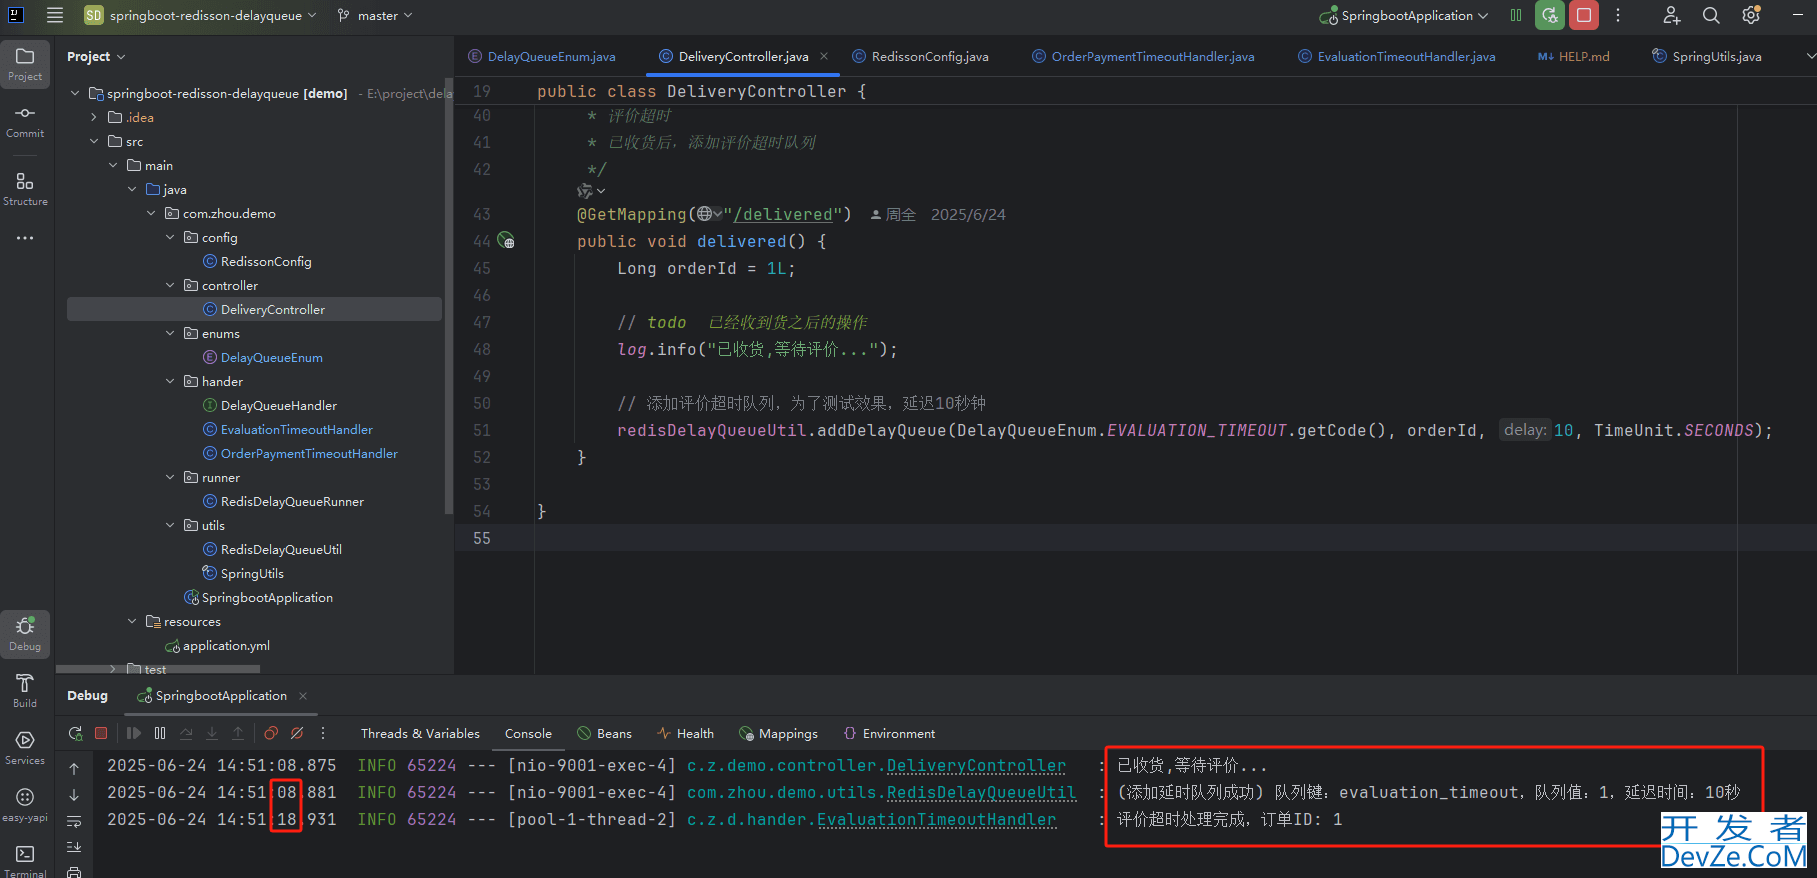The width and height of the screenshot is (1817, 878).
Task: Select SpringbootApplication class in project tree
Action: 267,597
